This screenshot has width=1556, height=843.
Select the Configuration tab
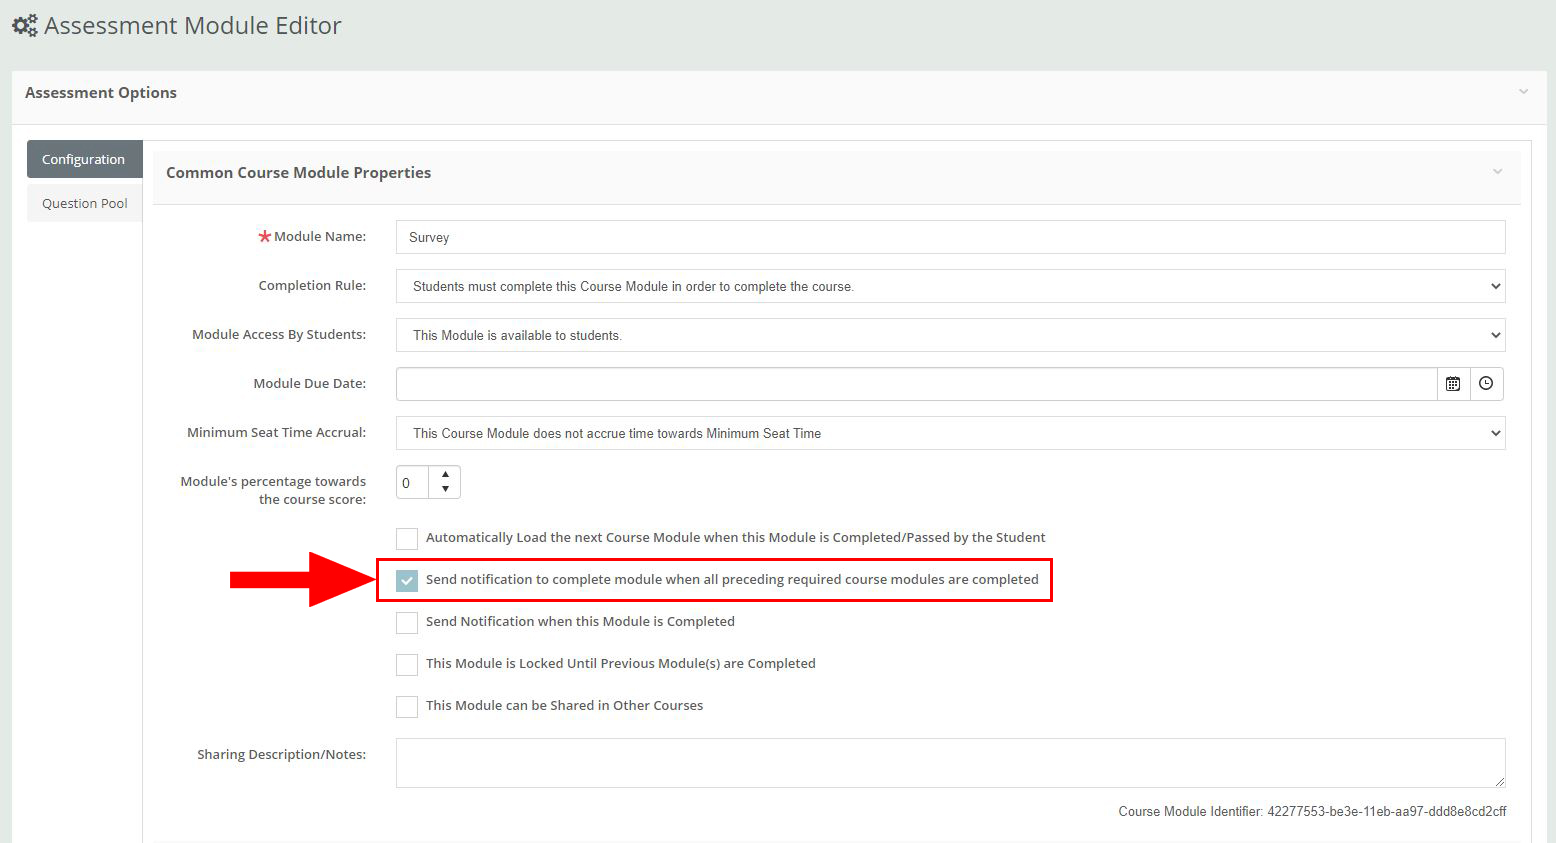(x=84, y=159)
